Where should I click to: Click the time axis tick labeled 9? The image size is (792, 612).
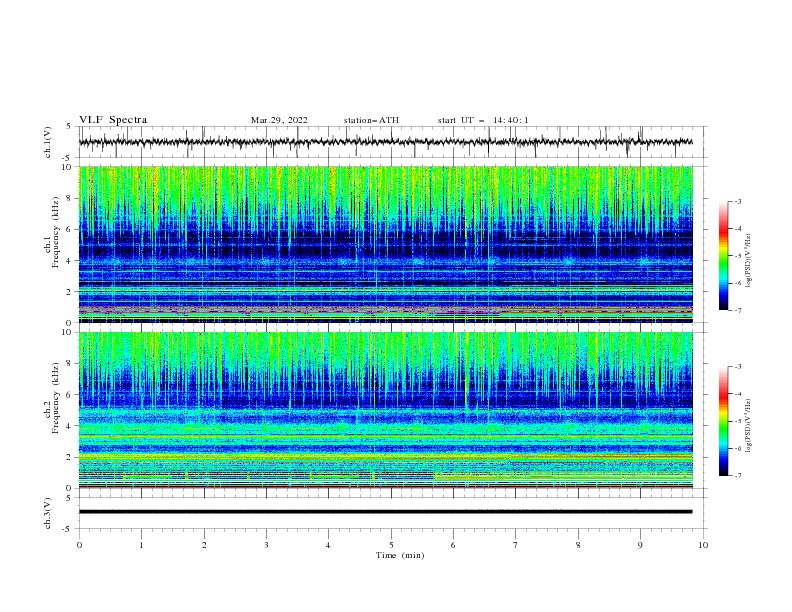(x=640, y=545)
